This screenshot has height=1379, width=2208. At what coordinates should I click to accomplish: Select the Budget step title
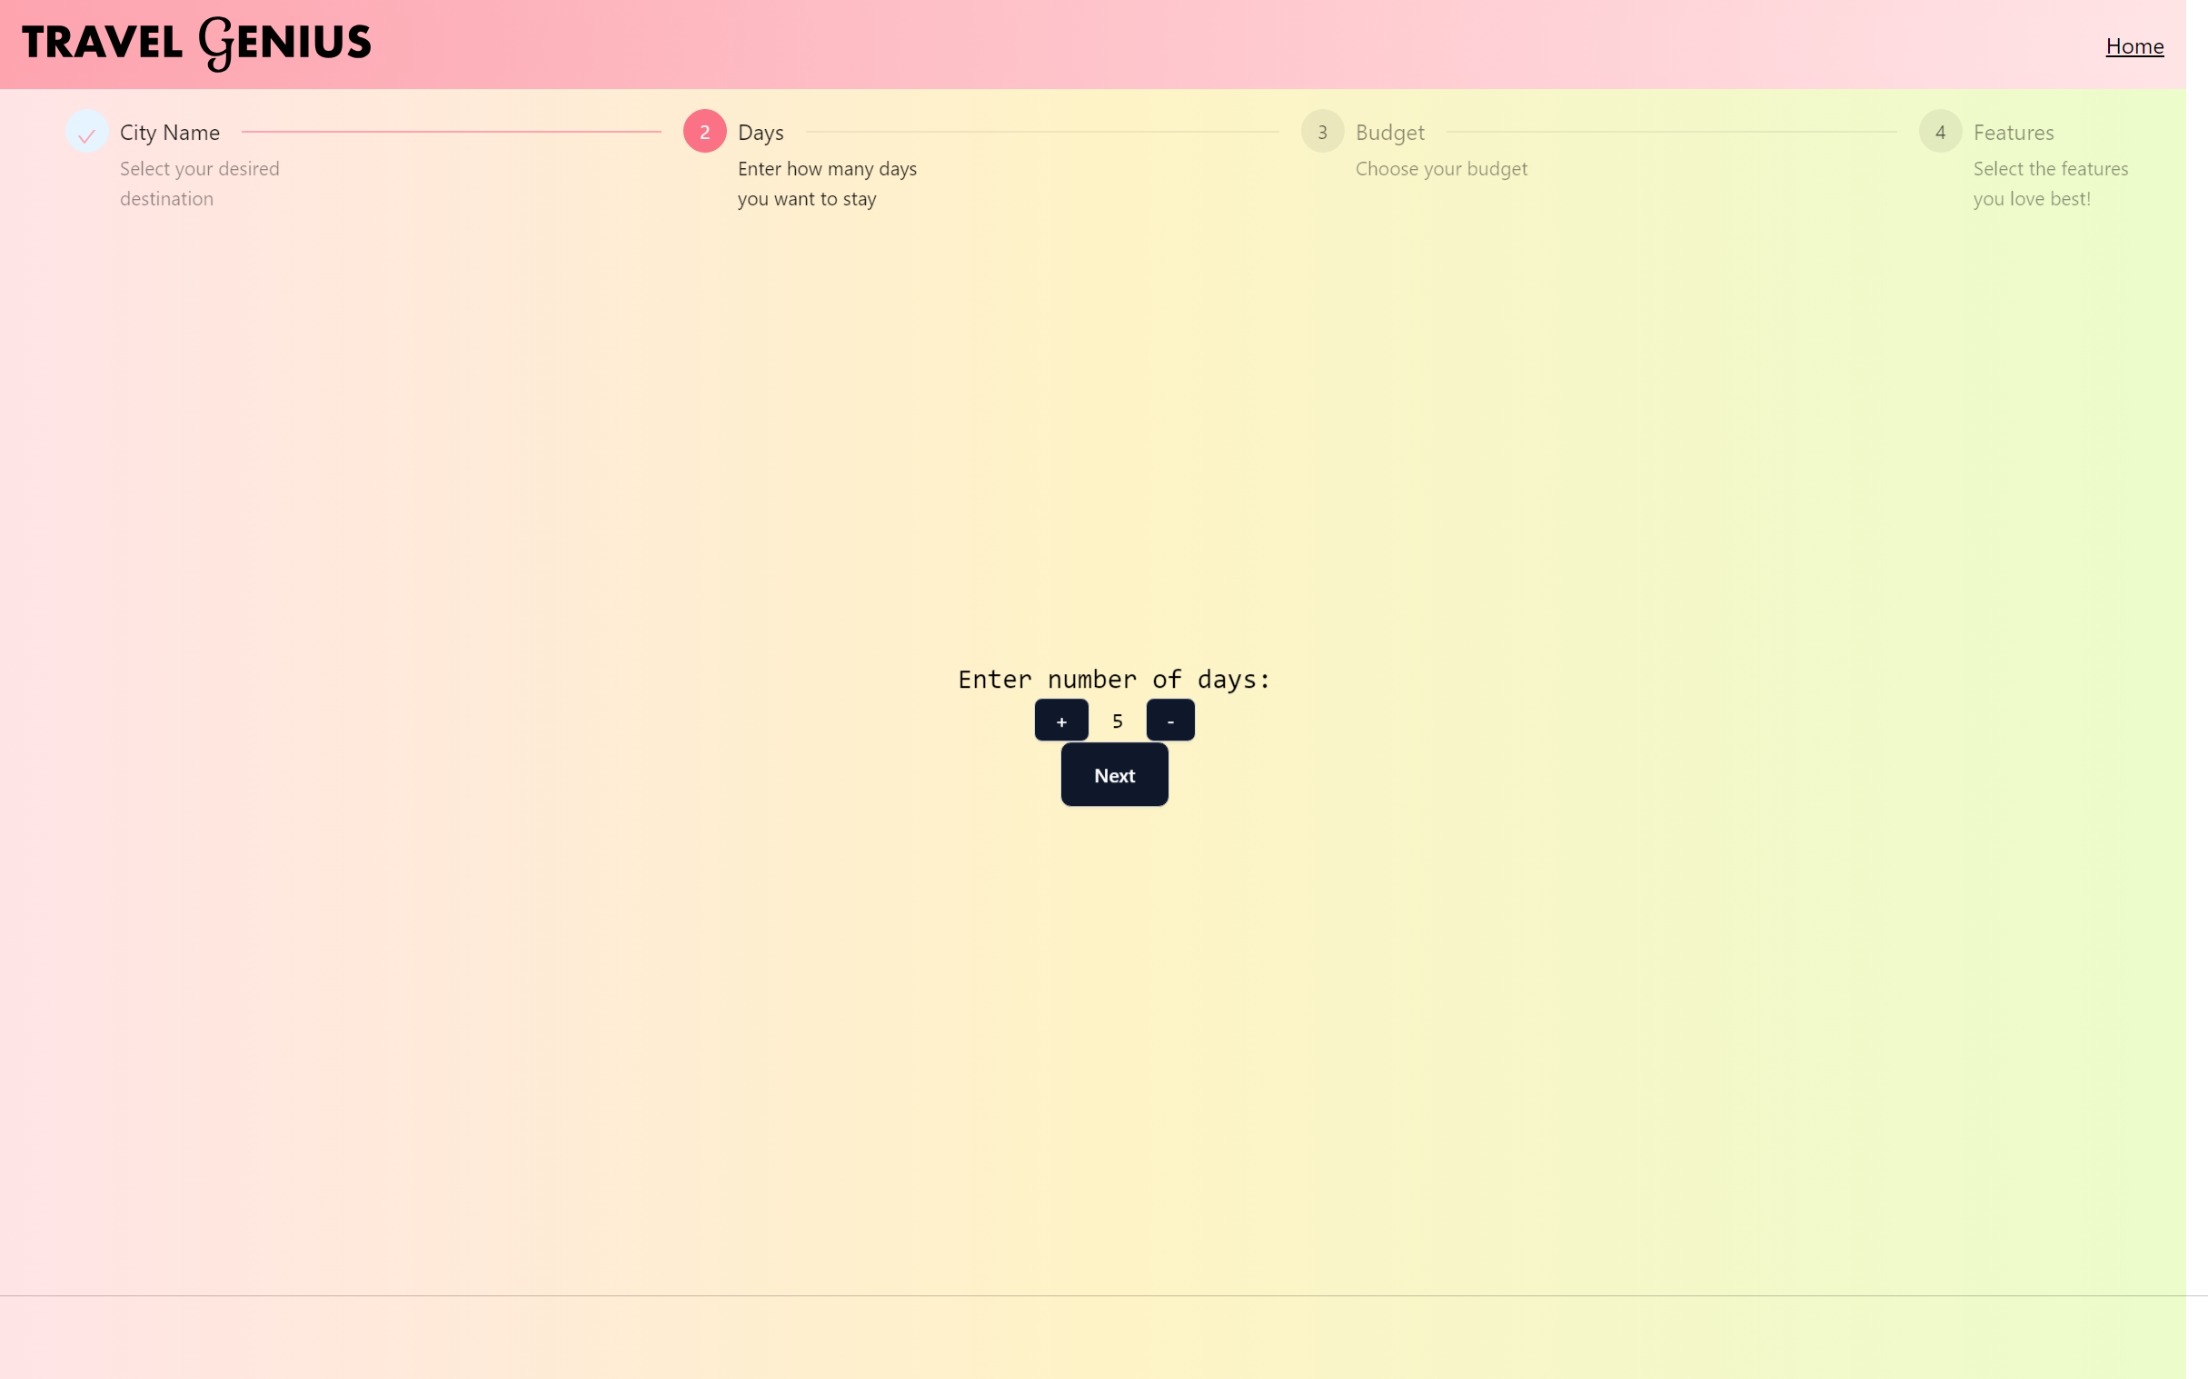pos(1389,132)
